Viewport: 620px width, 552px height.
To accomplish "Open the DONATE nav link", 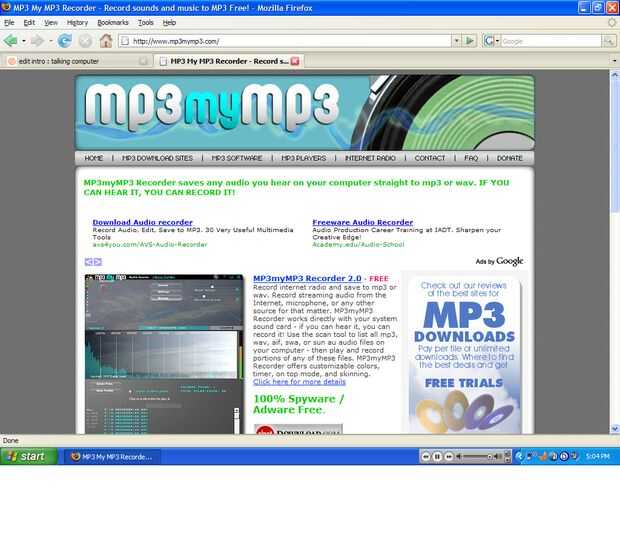I will click(510, 158).
